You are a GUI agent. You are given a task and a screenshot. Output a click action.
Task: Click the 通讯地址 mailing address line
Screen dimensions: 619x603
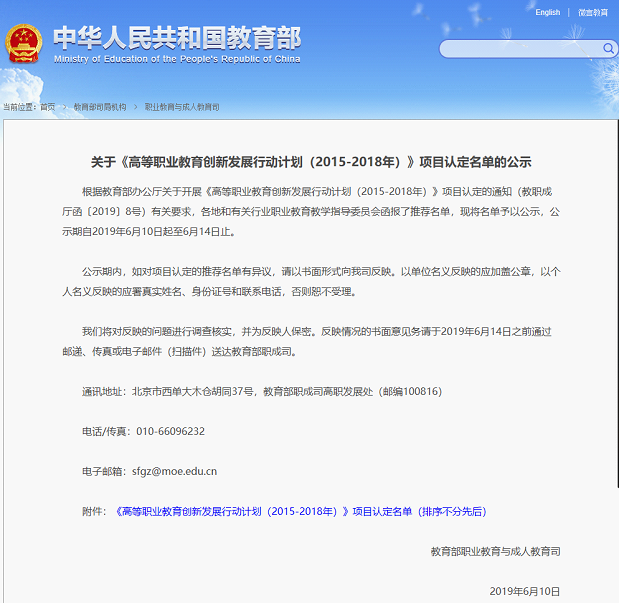261,391
